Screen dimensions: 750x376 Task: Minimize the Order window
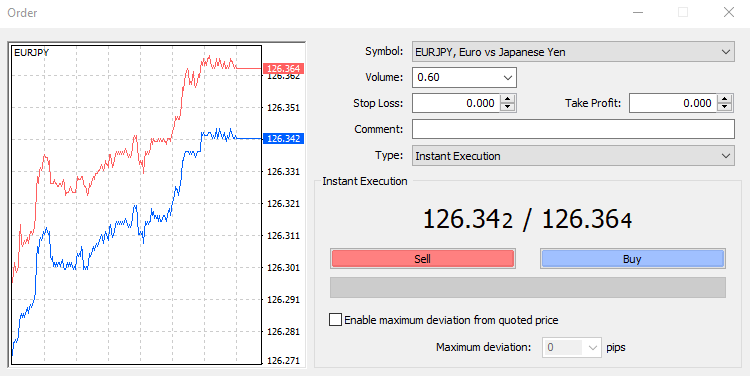point(638,12)
